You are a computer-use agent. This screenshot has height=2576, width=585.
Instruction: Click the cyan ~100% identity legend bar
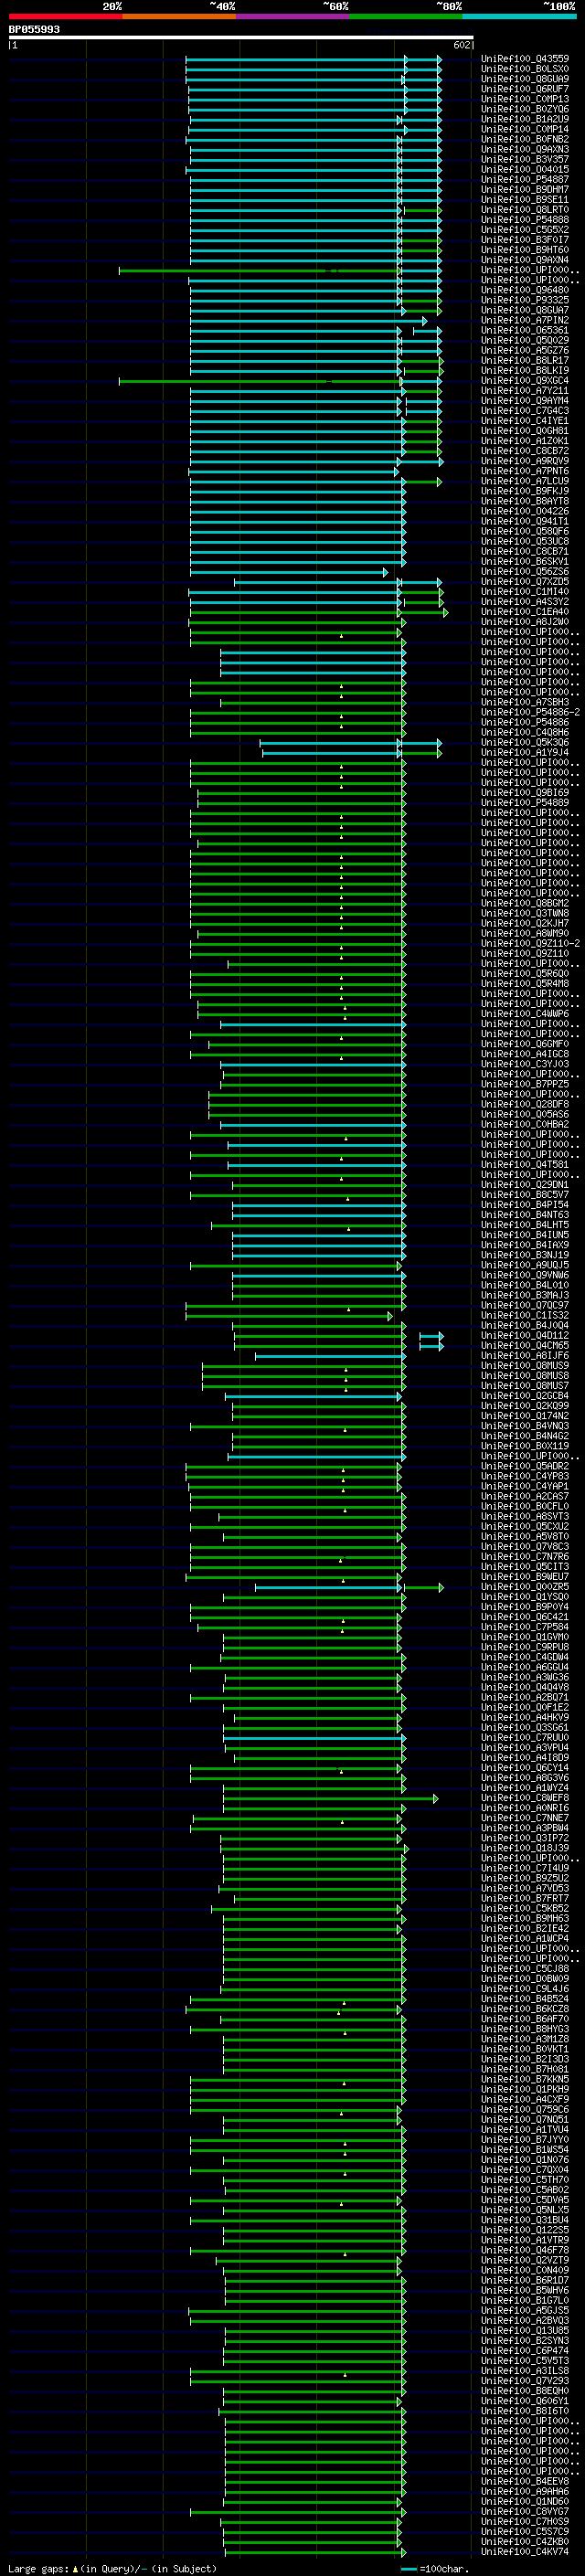(x=519, y=16)
